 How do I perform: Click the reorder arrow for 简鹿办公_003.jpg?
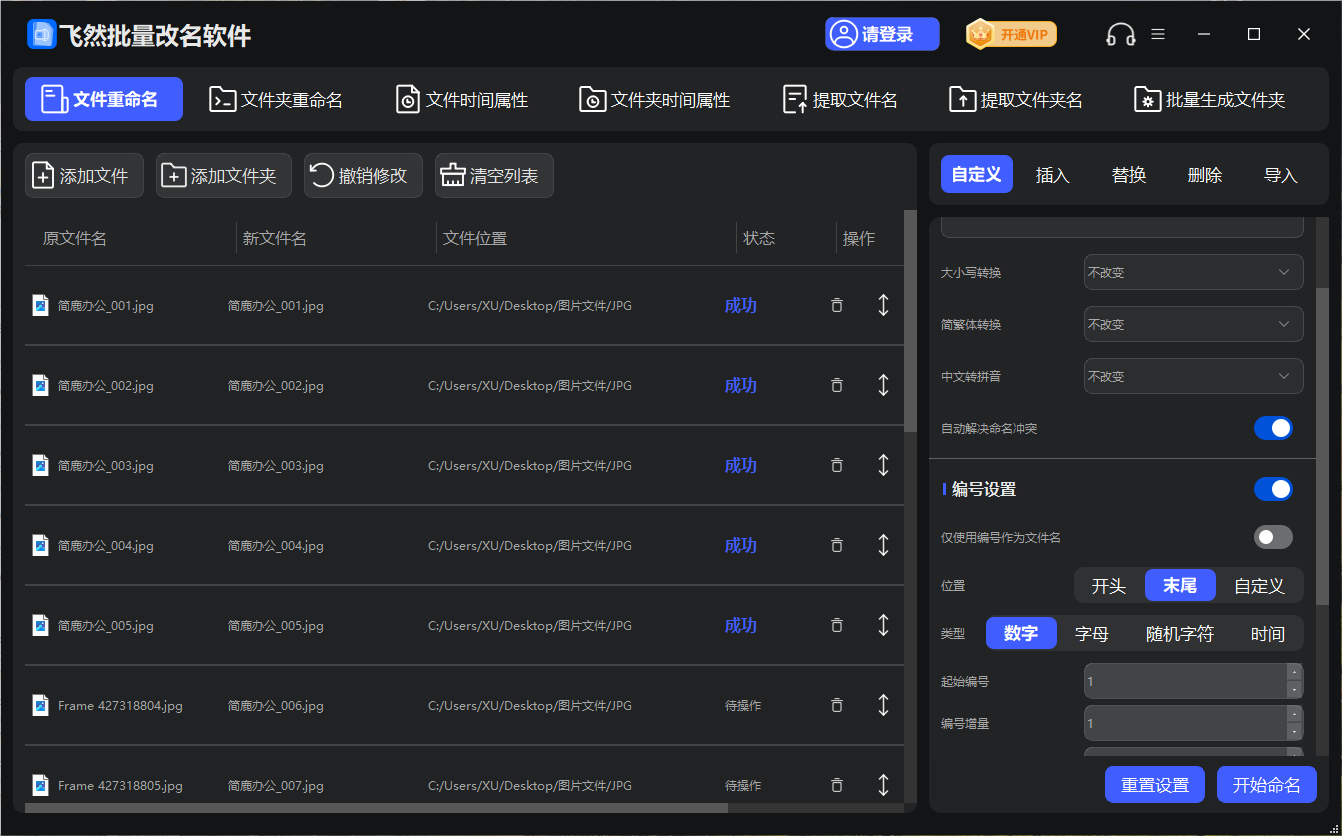point(883,465)
